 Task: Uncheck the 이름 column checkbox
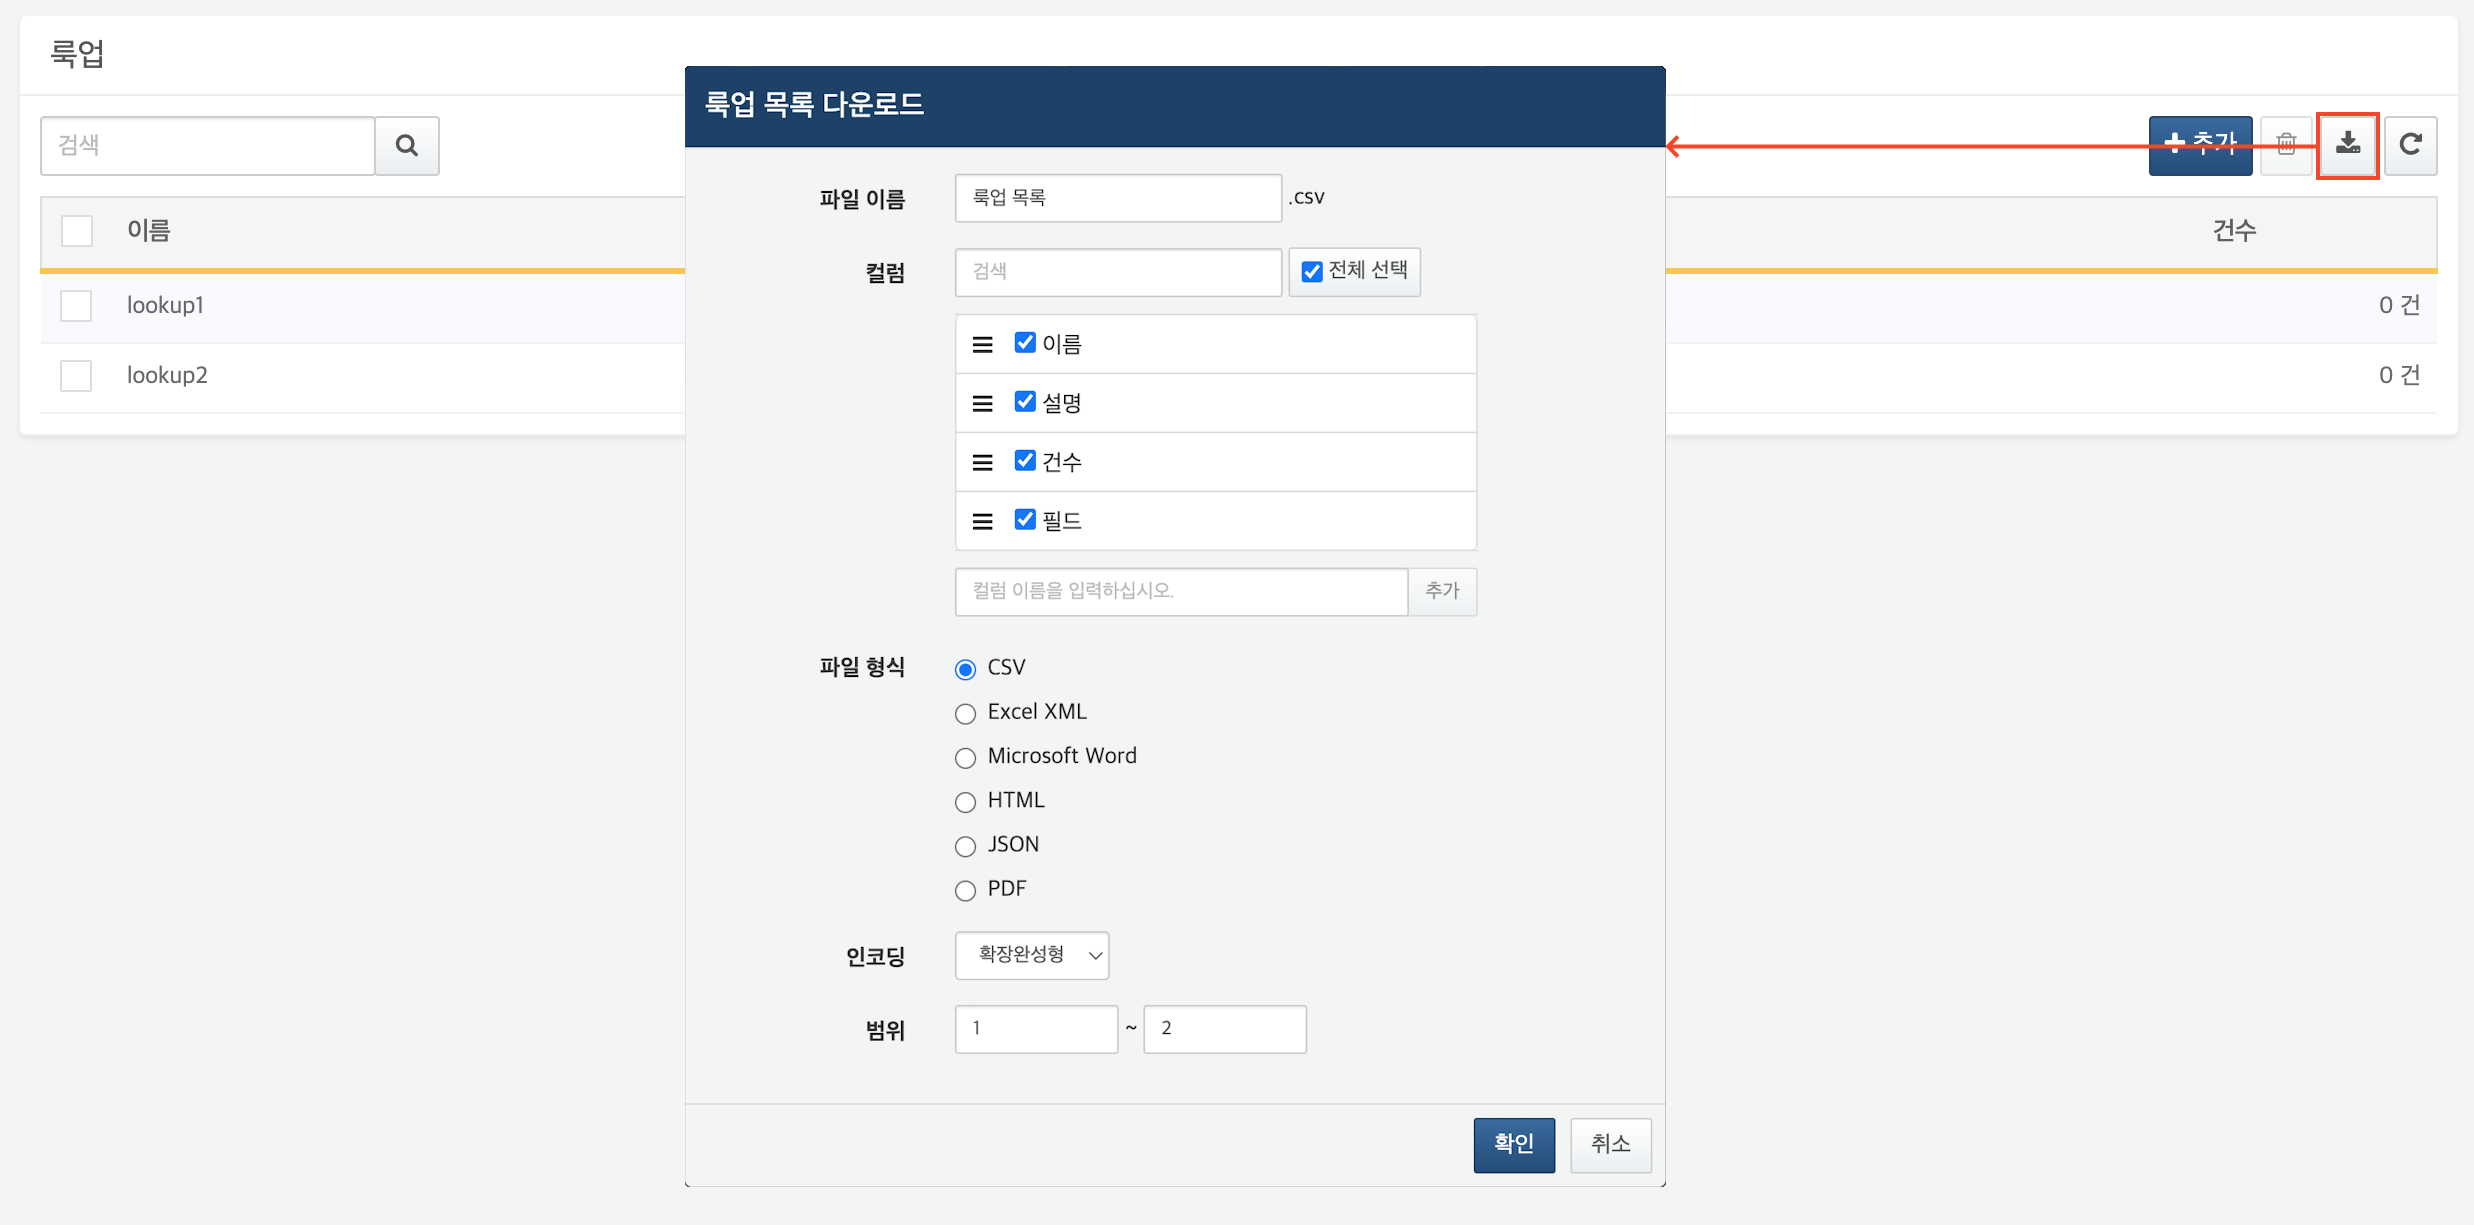point(1025,343)
